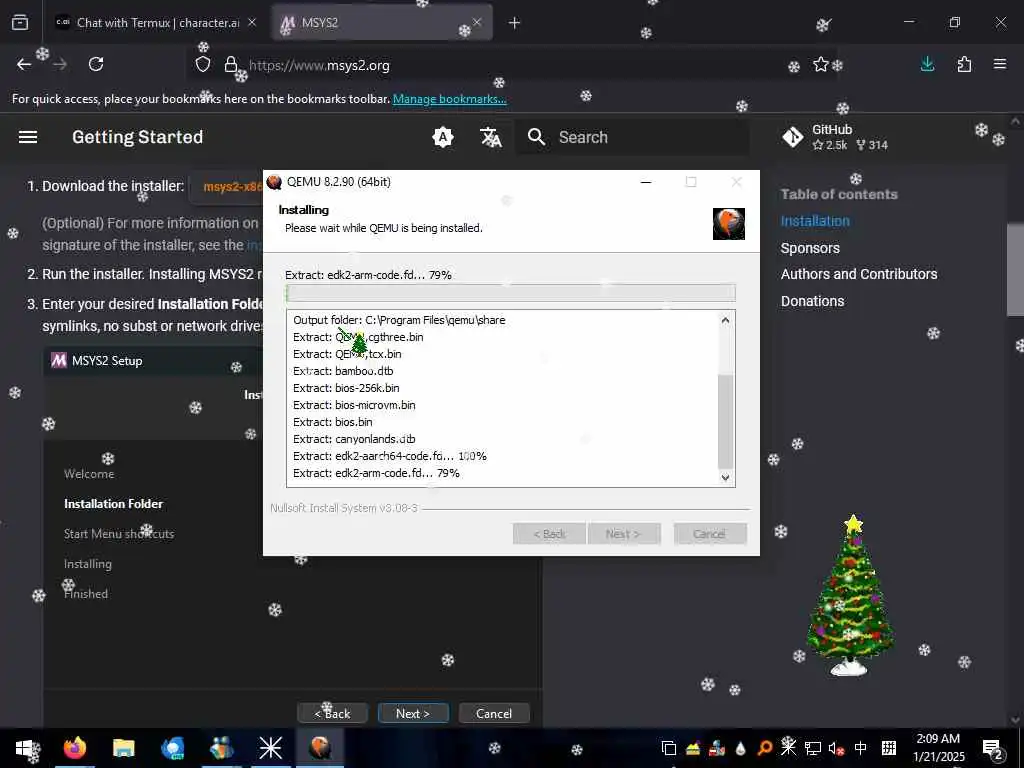Switch to Chat with Termux character.ai tab
This screenshot has height=768, width=1024.
[x=157, y=23]
